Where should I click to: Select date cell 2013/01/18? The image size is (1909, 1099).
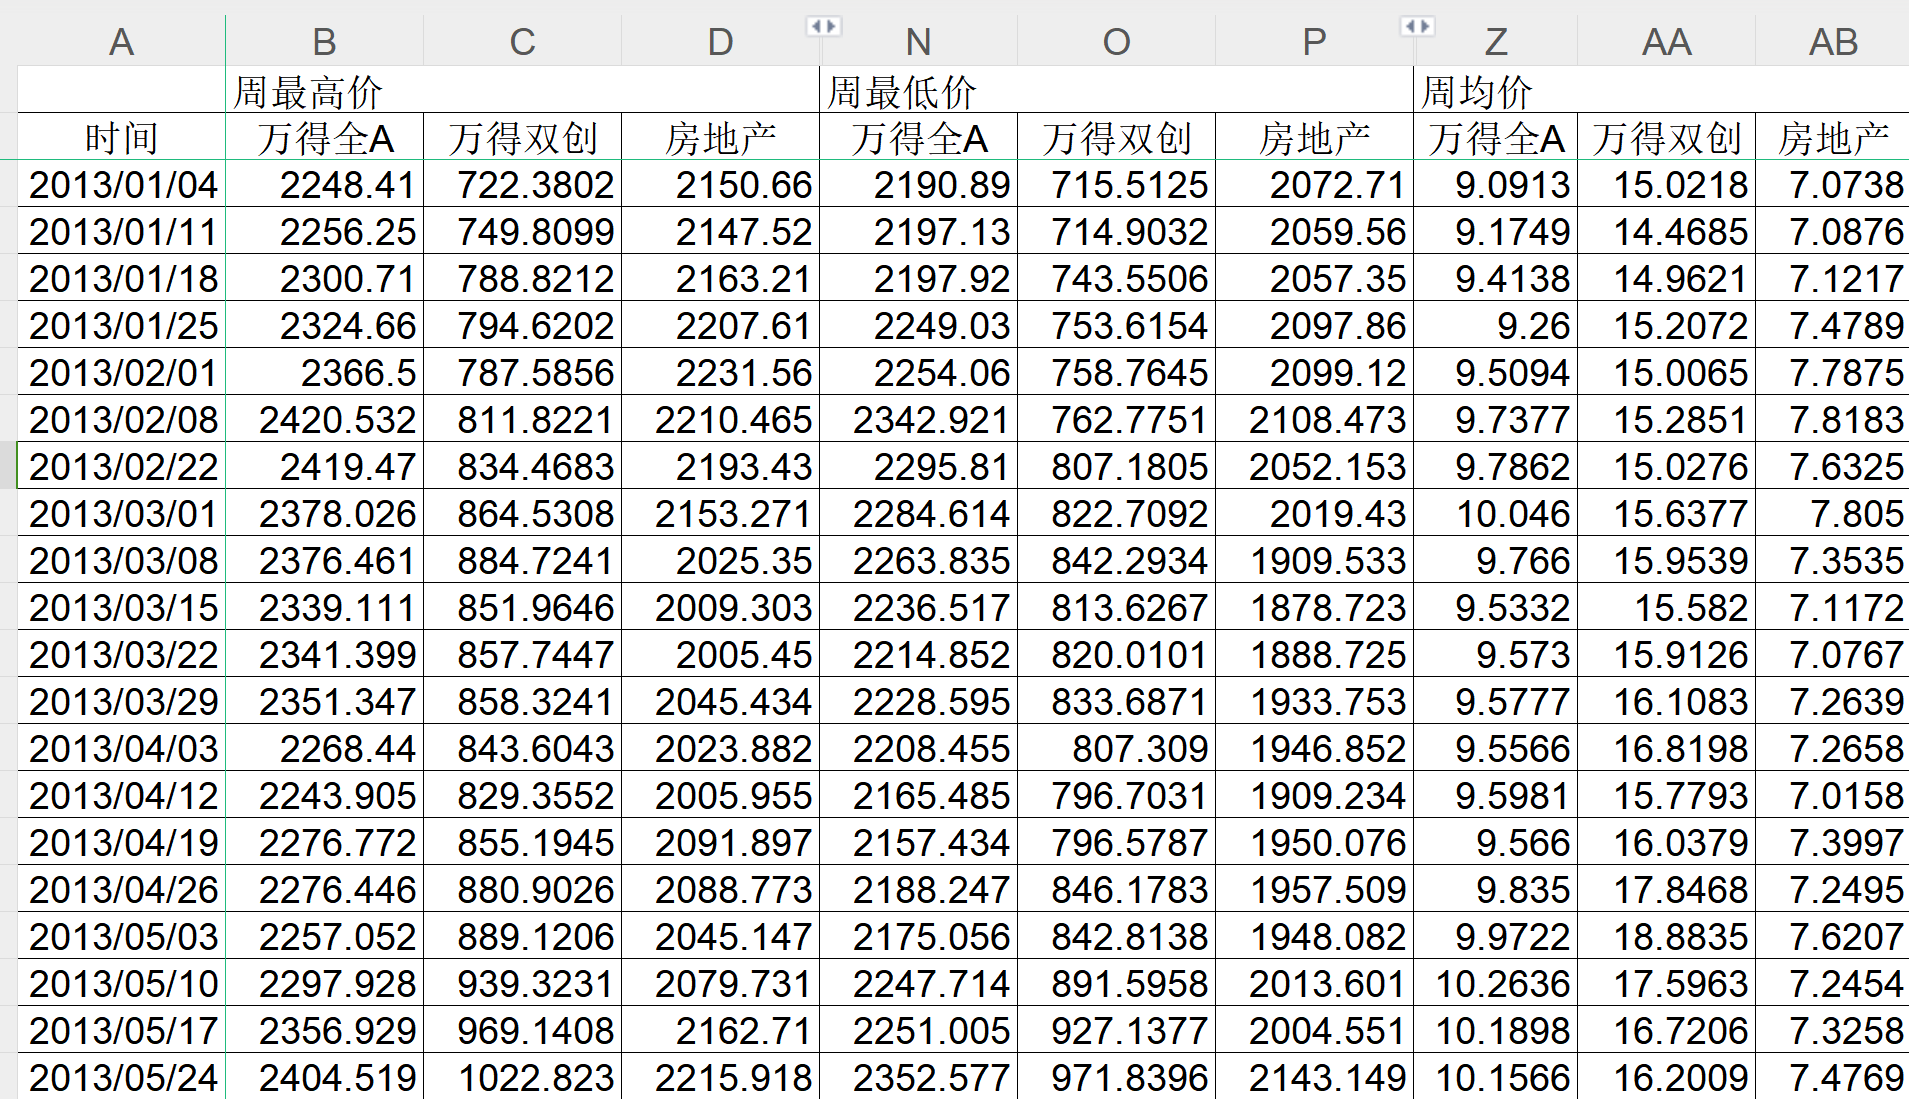click(122, 278)
